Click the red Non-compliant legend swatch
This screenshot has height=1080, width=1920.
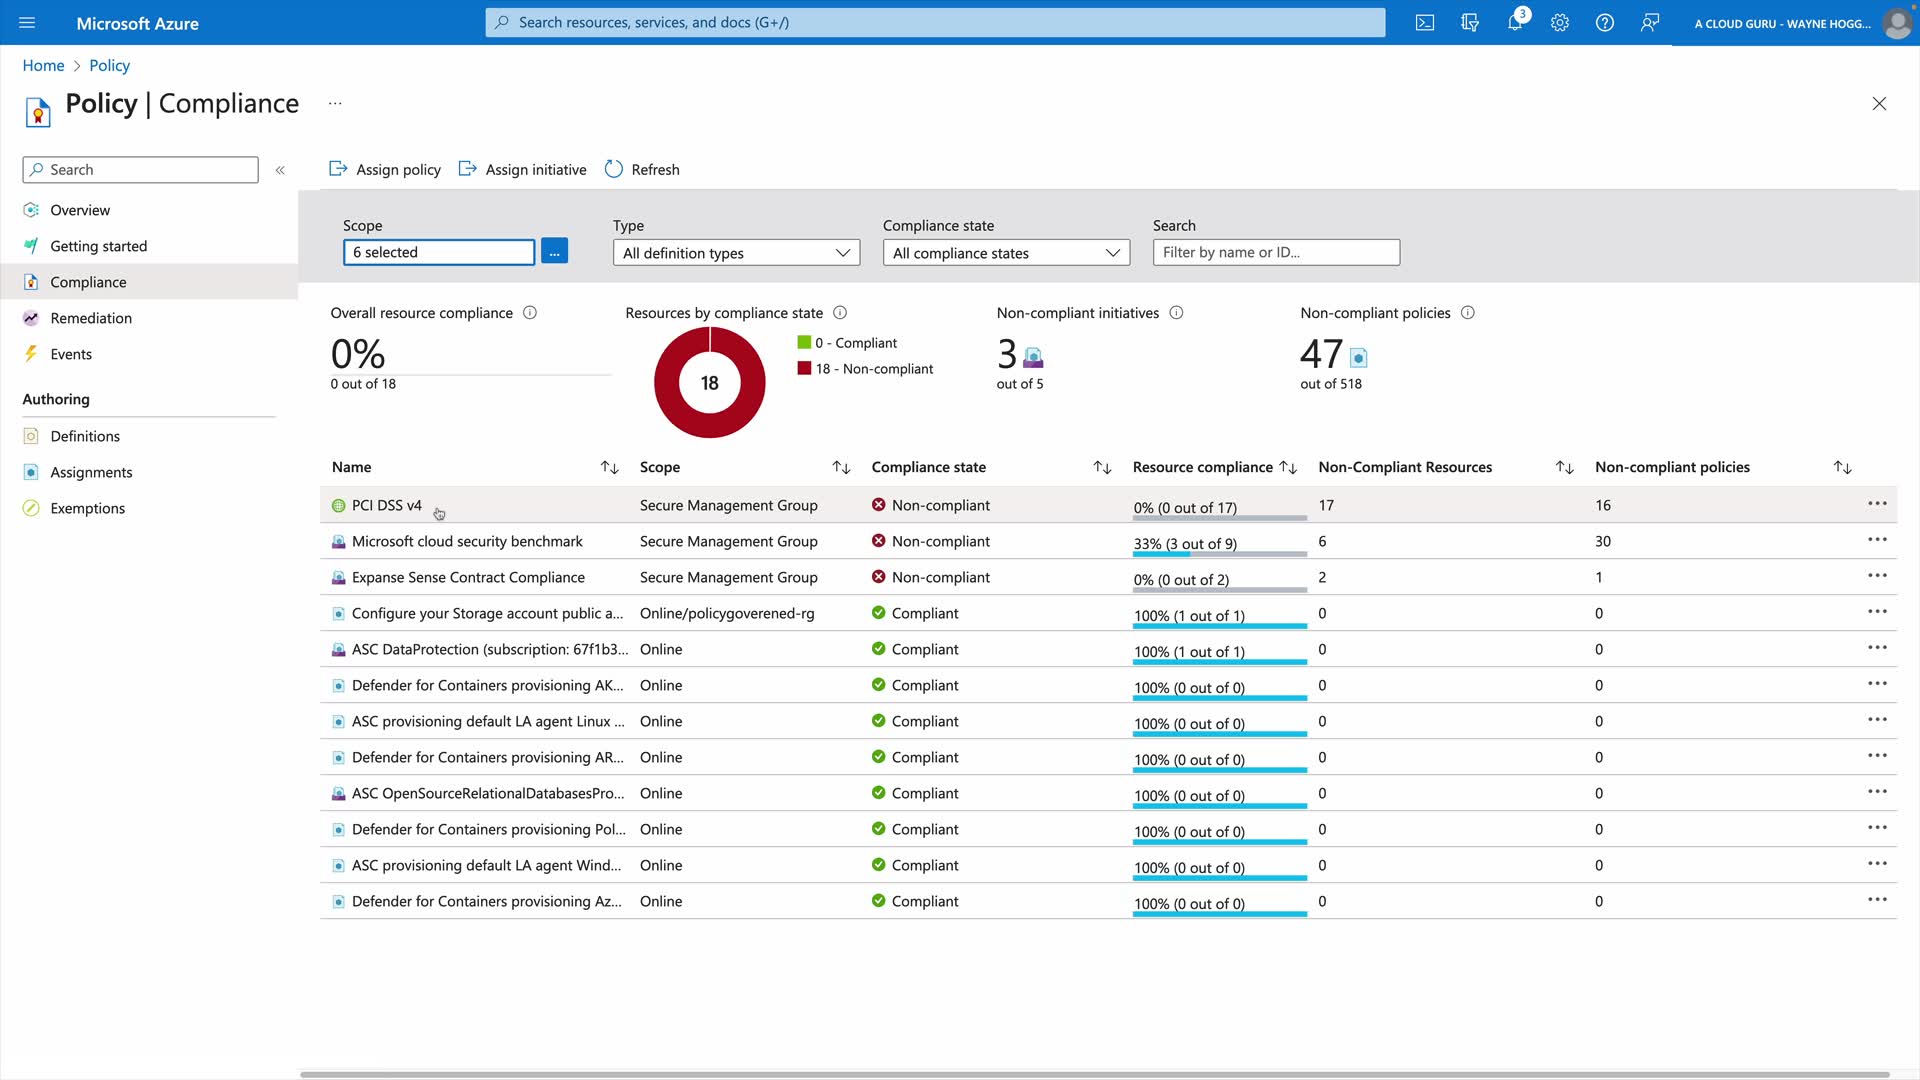pos(804,368)
